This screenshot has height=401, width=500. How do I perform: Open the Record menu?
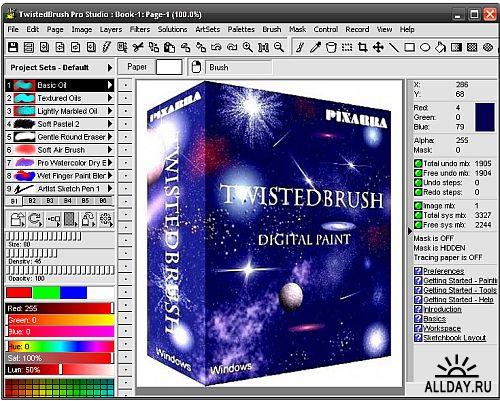(x=357, y=29)
